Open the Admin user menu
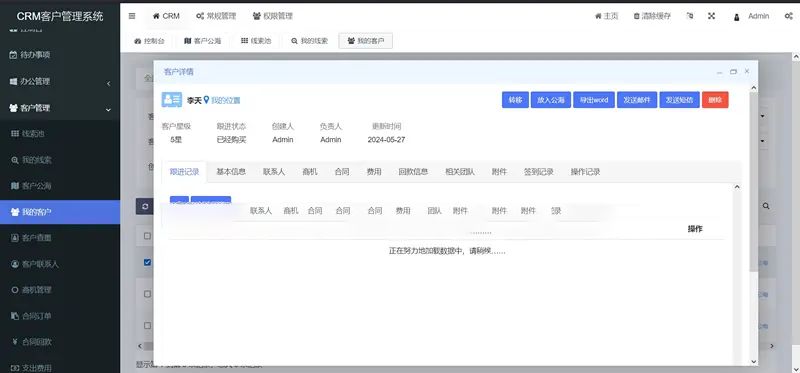800x373 pixels. tap(751, 16)
